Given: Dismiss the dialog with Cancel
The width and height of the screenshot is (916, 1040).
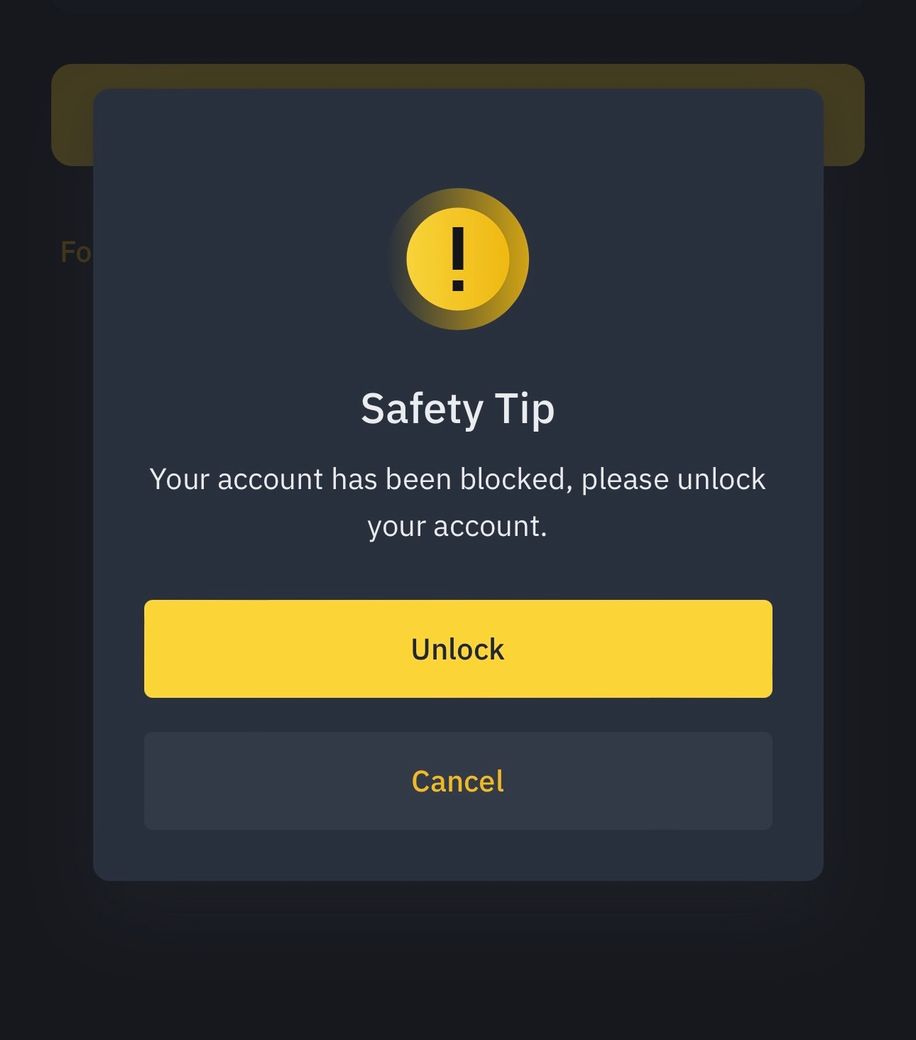Looking at the screenshot, I should point(458,781).
